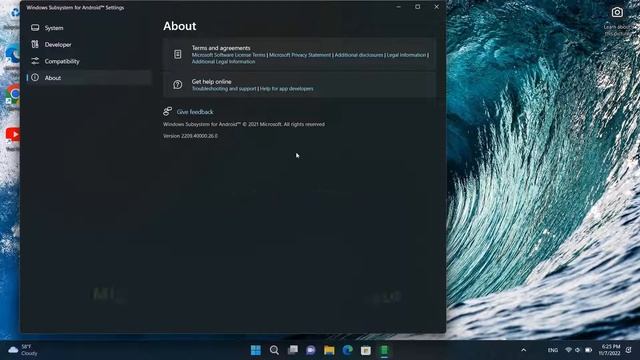Screen dimensions: 640x360
Task: Click the Developer tools icon in sidebar
Action: (35, 44)
